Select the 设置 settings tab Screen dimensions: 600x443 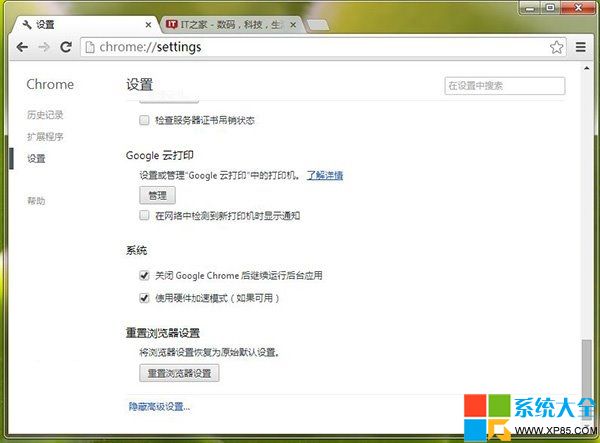(x=84, y=25)
